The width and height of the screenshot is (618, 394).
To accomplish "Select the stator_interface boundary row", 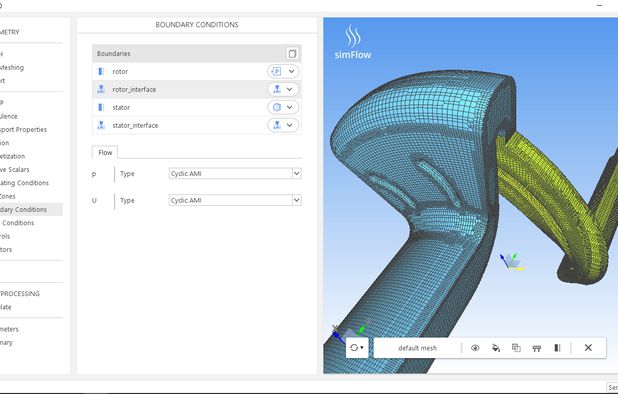I will tap(197, 125).
